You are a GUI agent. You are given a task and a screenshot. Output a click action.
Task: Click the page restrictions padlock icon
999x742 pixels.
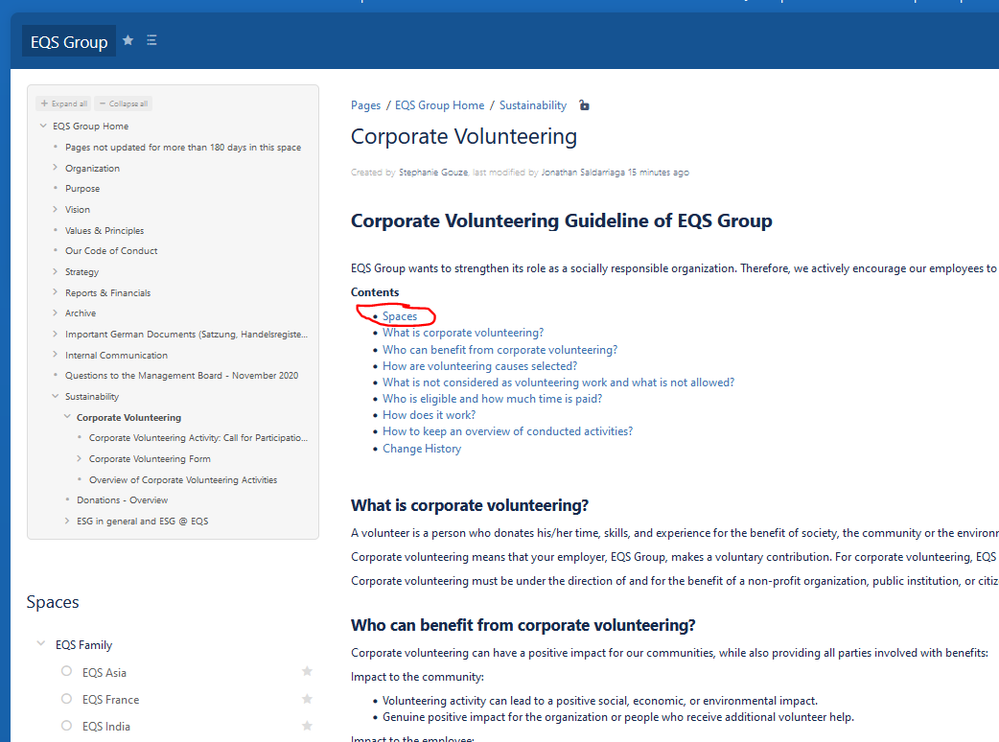584,105
